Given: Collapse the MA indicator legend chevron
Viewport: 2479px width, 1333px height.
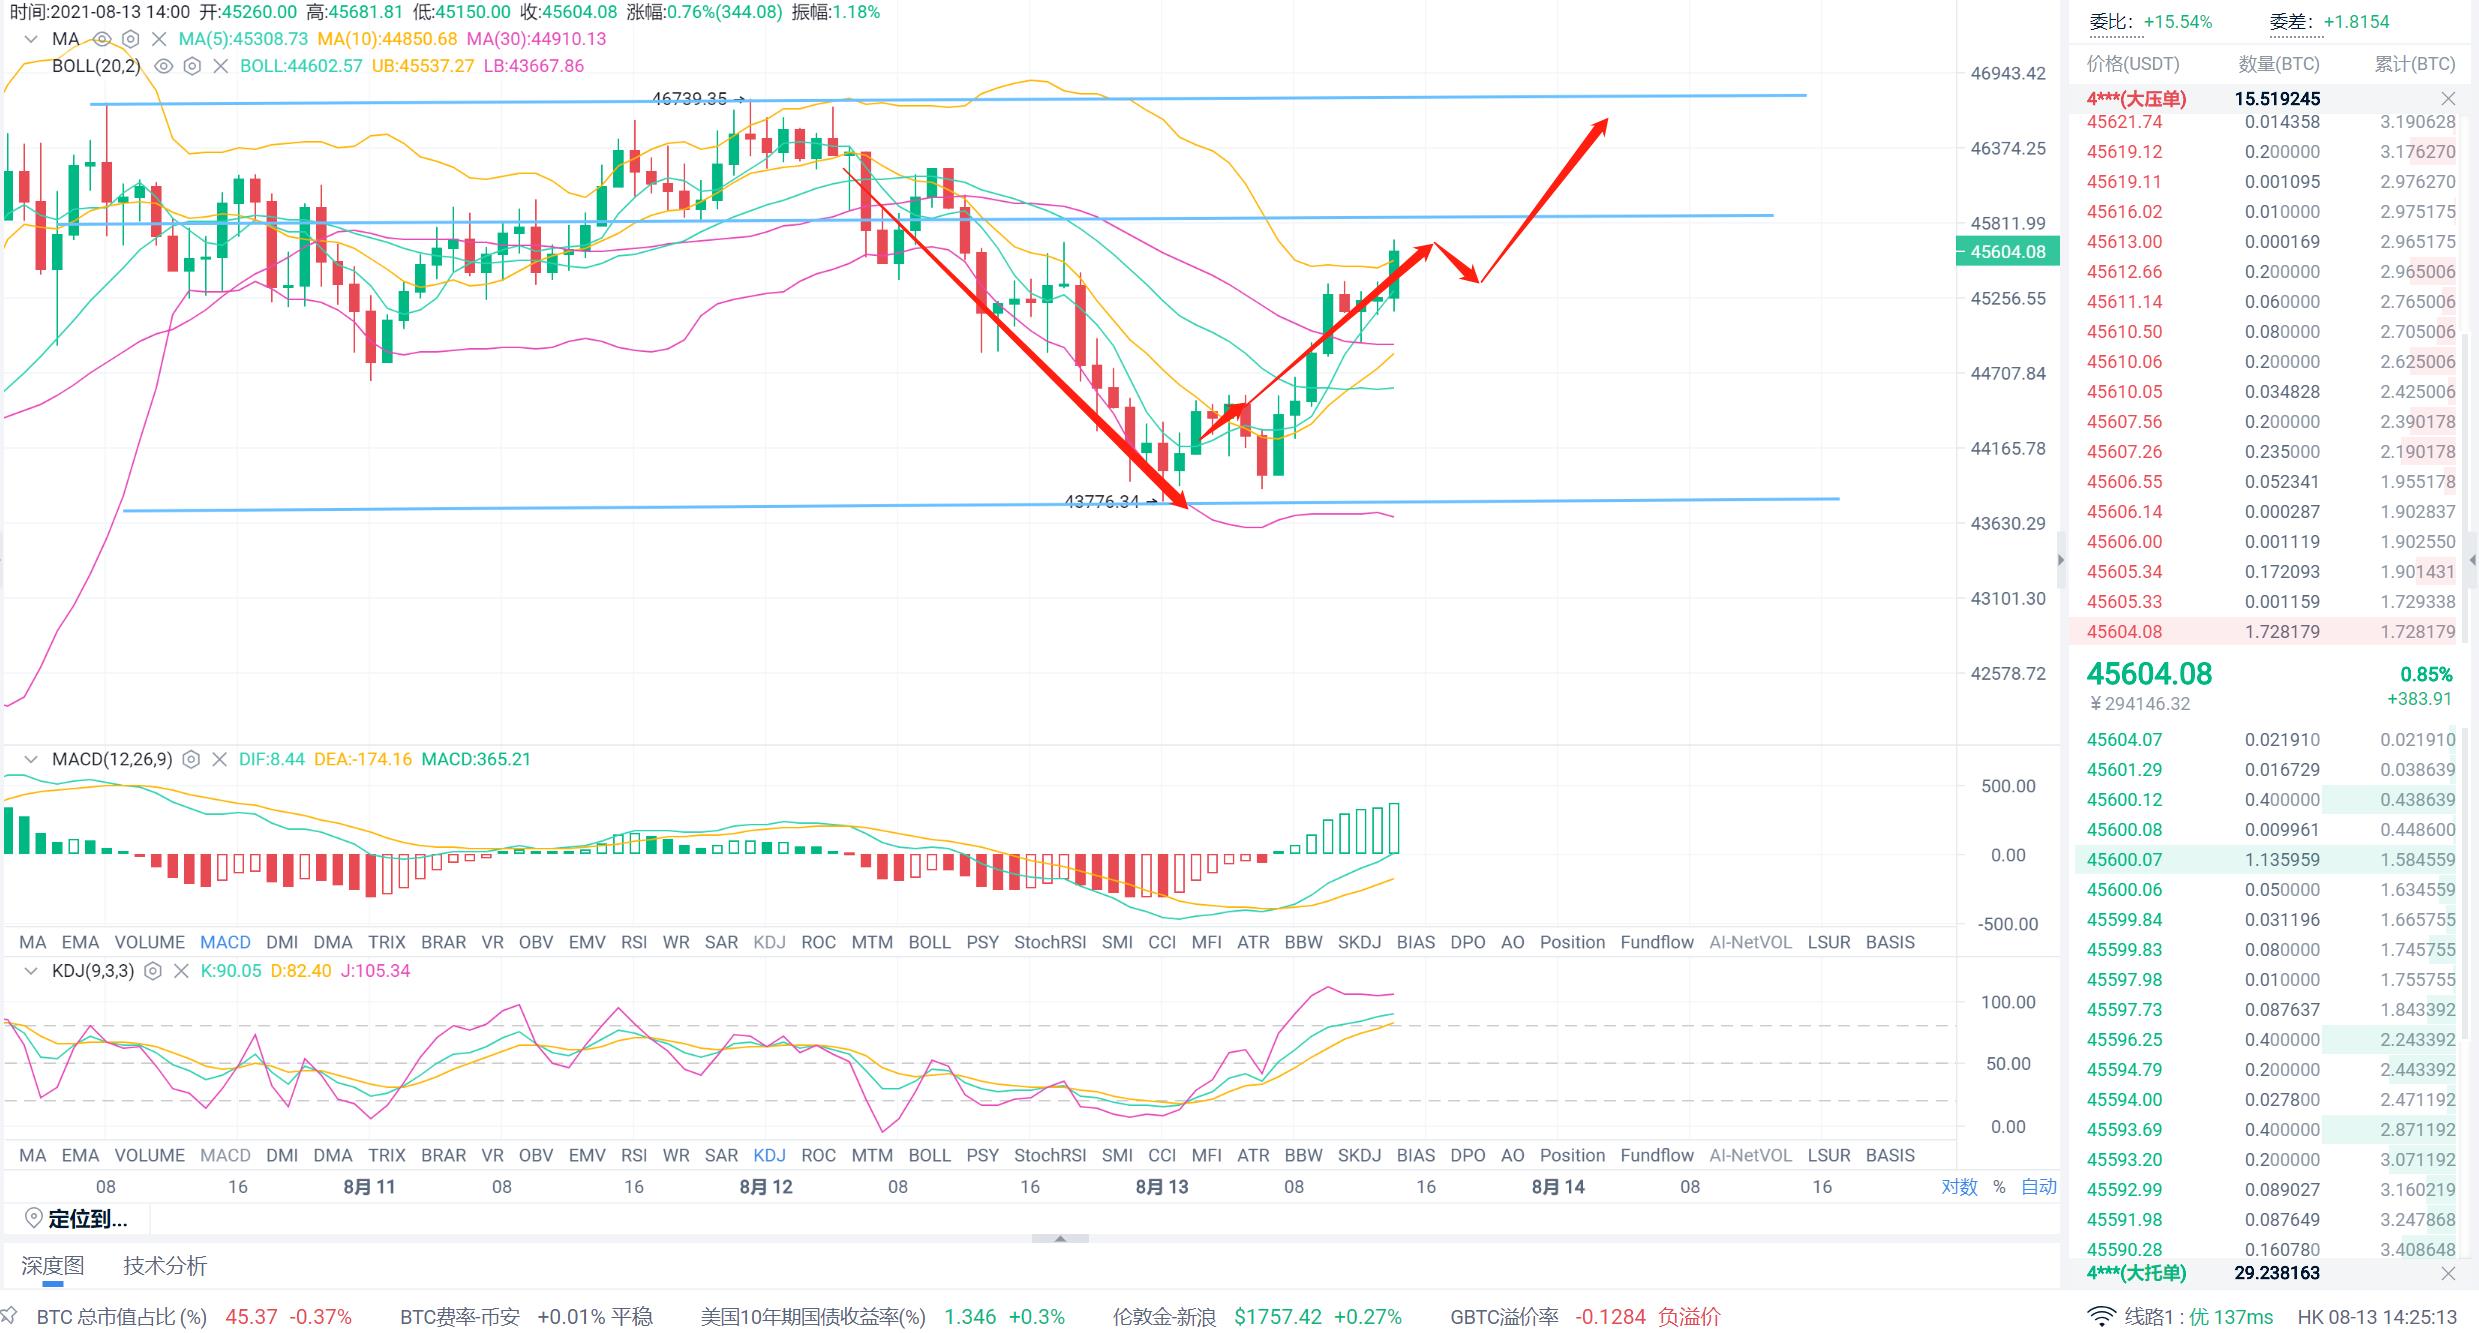Looking at the screenshot, I should [x=31, y=39].
